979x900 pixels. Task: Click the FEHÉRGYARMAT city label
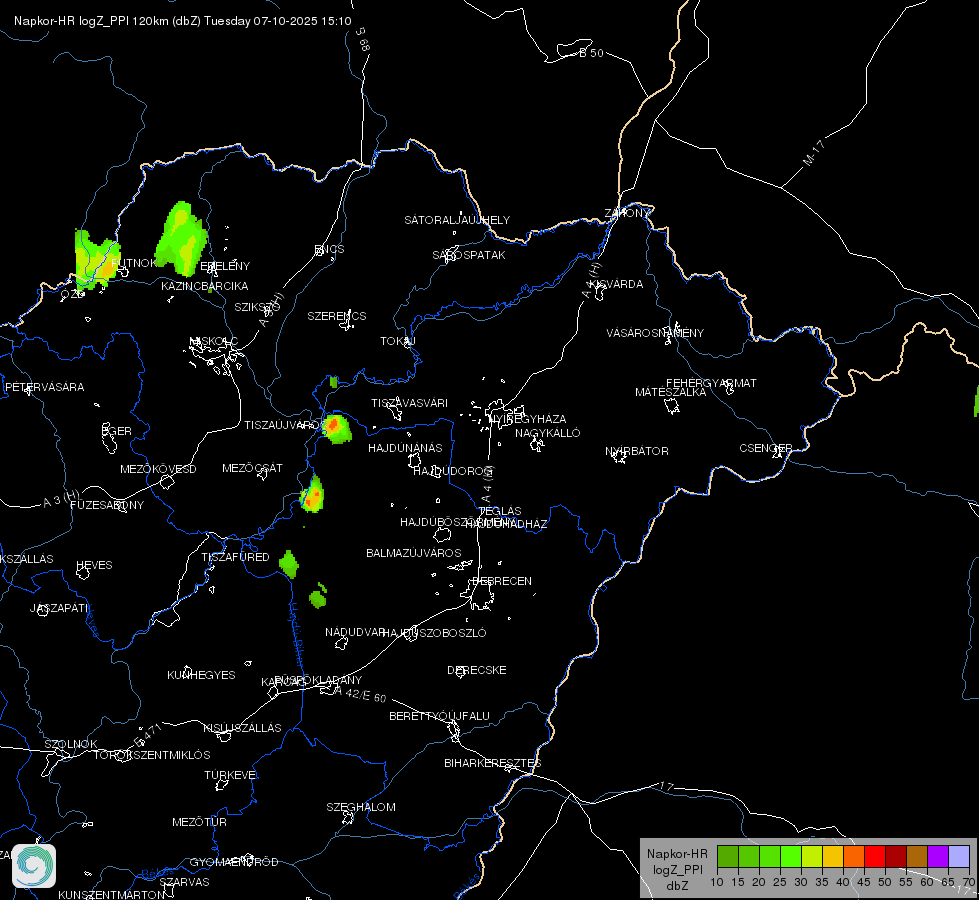point(711,383)
